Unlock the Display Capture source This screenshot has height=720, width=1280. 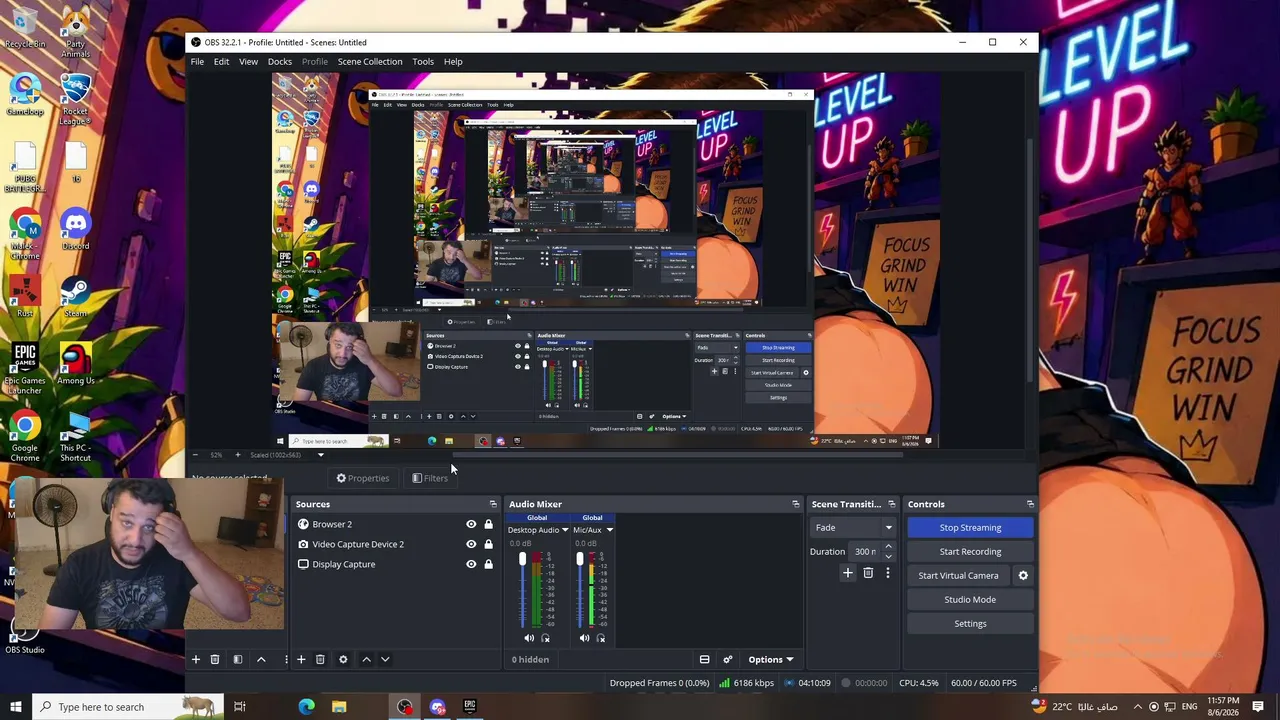488,564
